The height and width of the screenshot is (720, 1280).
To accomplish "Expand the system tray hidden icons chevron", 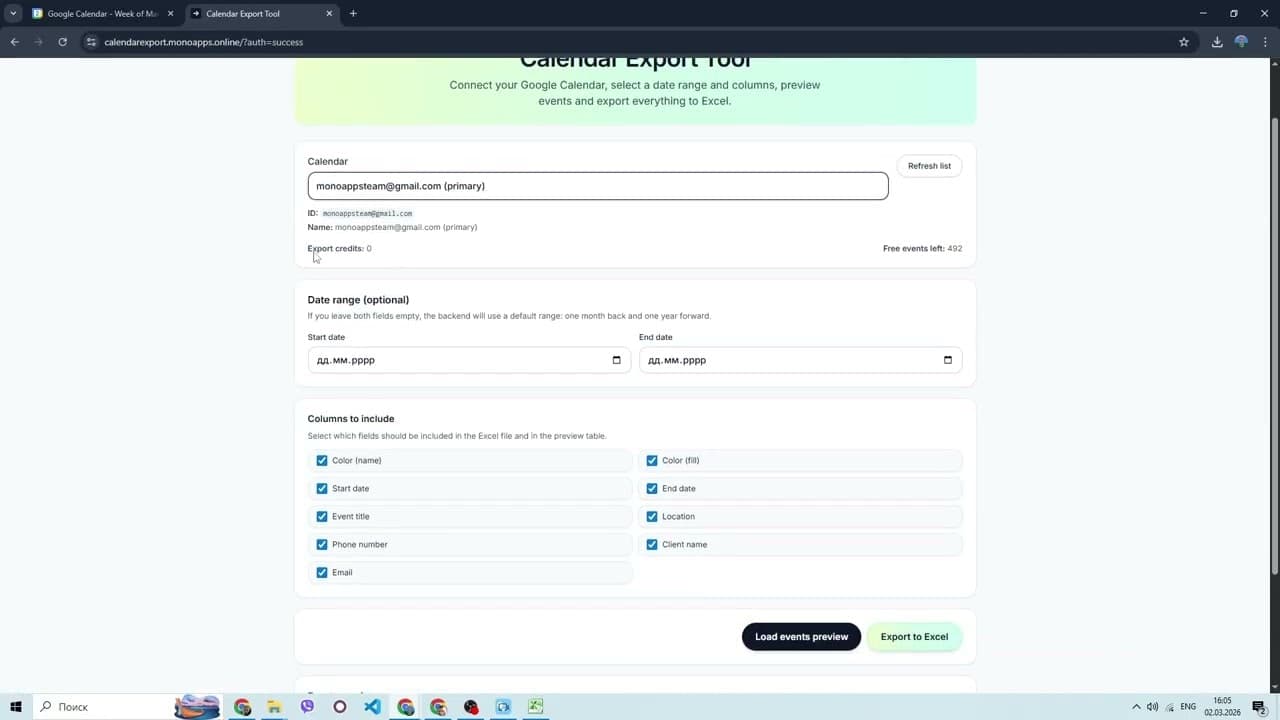I will click(1137, 707).
